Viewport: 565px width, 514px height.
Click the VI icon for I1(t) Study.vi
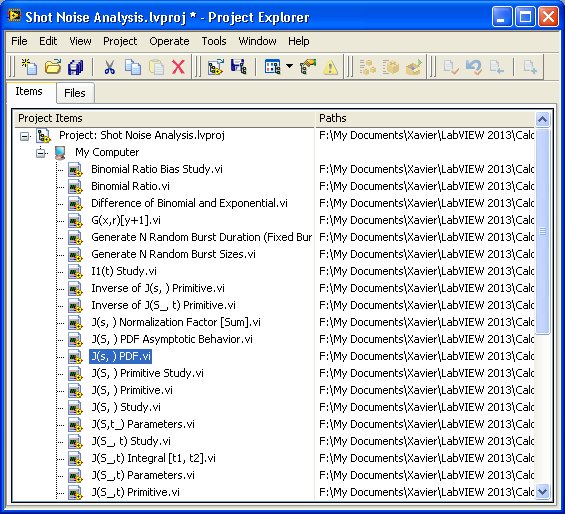coord(75,272)
